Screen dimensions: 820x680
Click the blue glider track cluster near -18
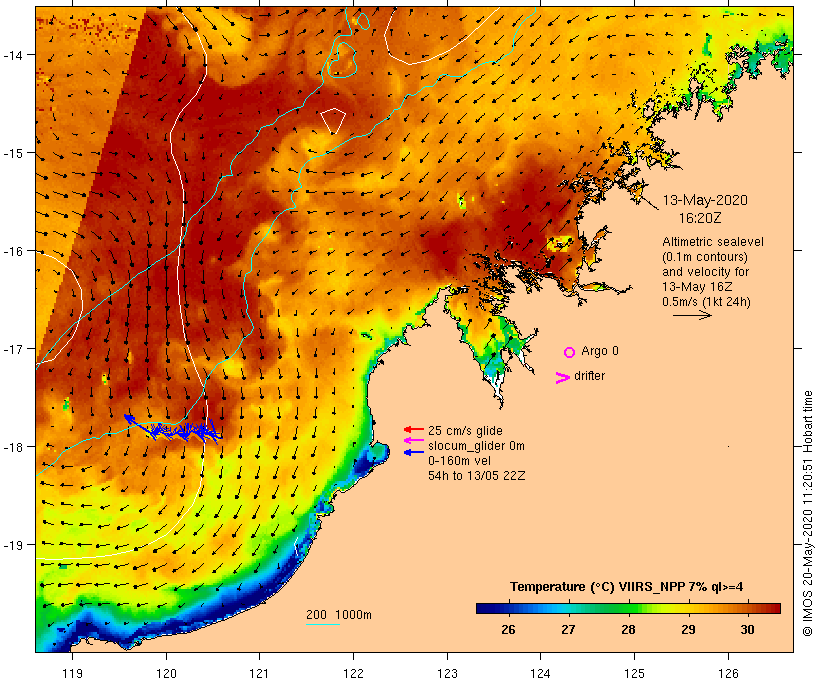point(175,429)
